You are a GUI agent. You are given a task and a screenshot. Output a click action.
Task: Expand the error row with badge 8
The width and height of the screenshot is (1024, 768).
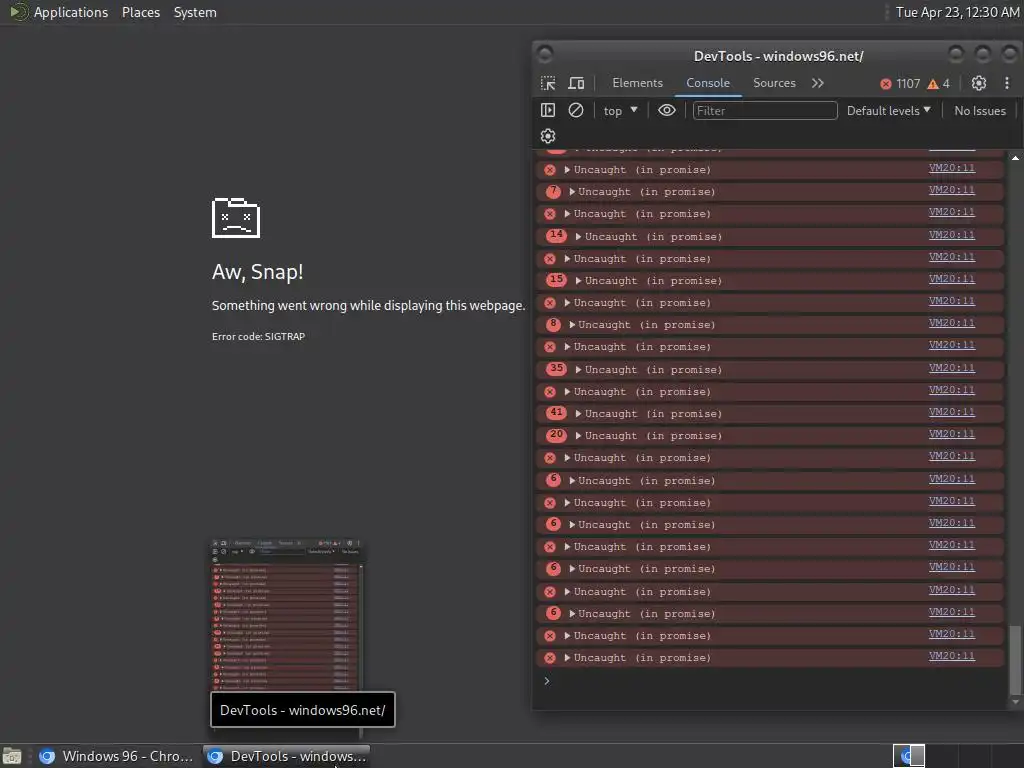pos(572,325)
